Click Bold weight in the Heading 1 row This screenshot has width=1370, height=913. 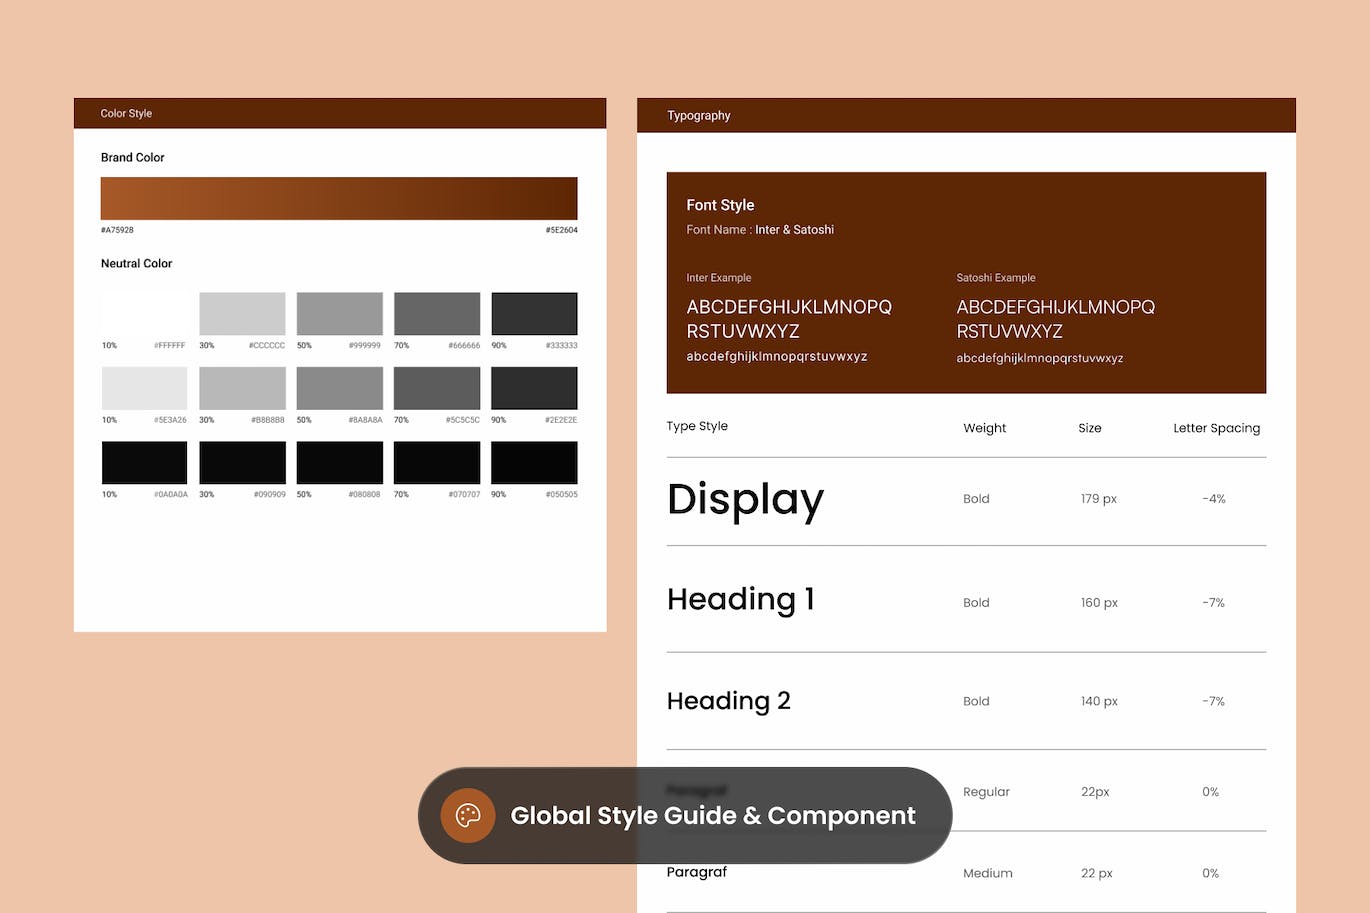click(976, 603)
